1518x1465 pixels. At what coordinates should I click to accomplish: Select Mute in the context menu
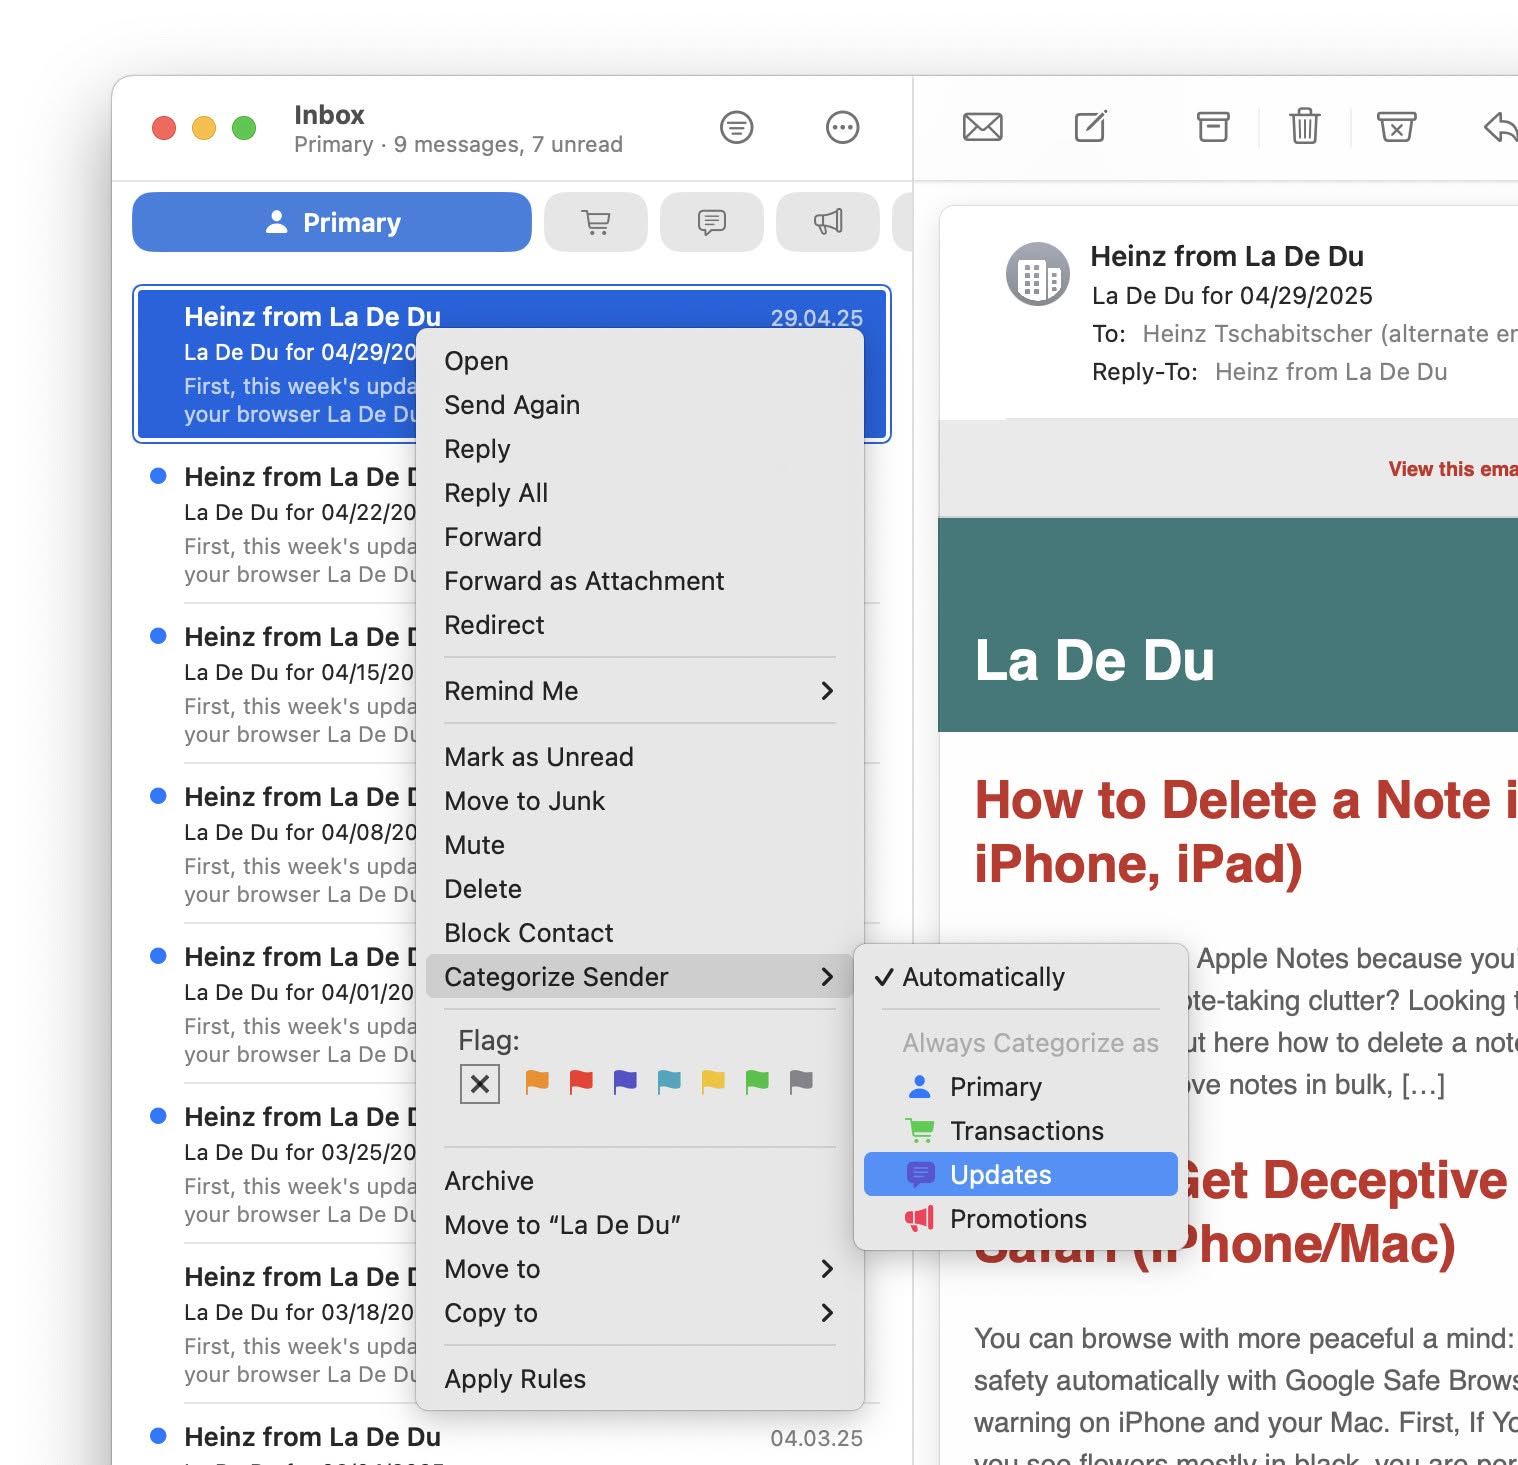(x=640, y=845)
